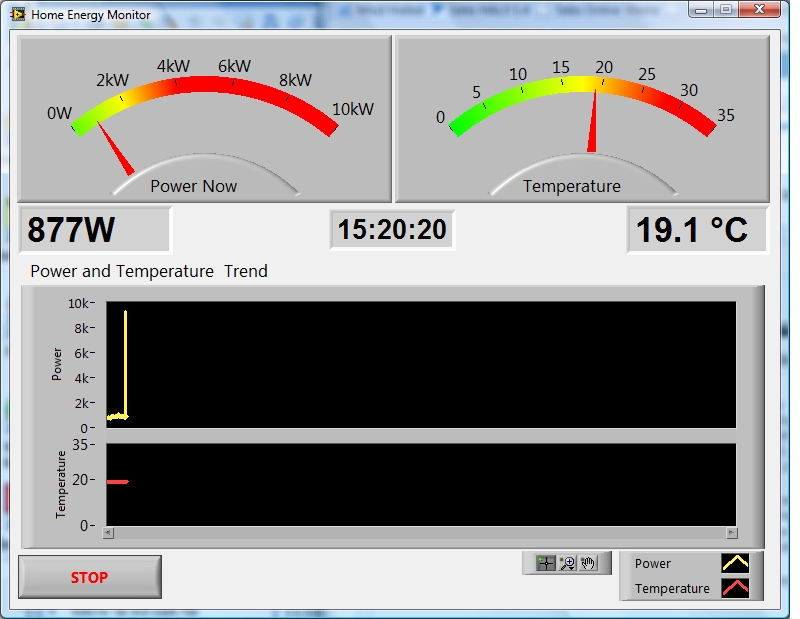The height and width of the screenshot is (619, 800).
Task: Maximize the Home Energy Monitor window
Action: pos(726,9)
